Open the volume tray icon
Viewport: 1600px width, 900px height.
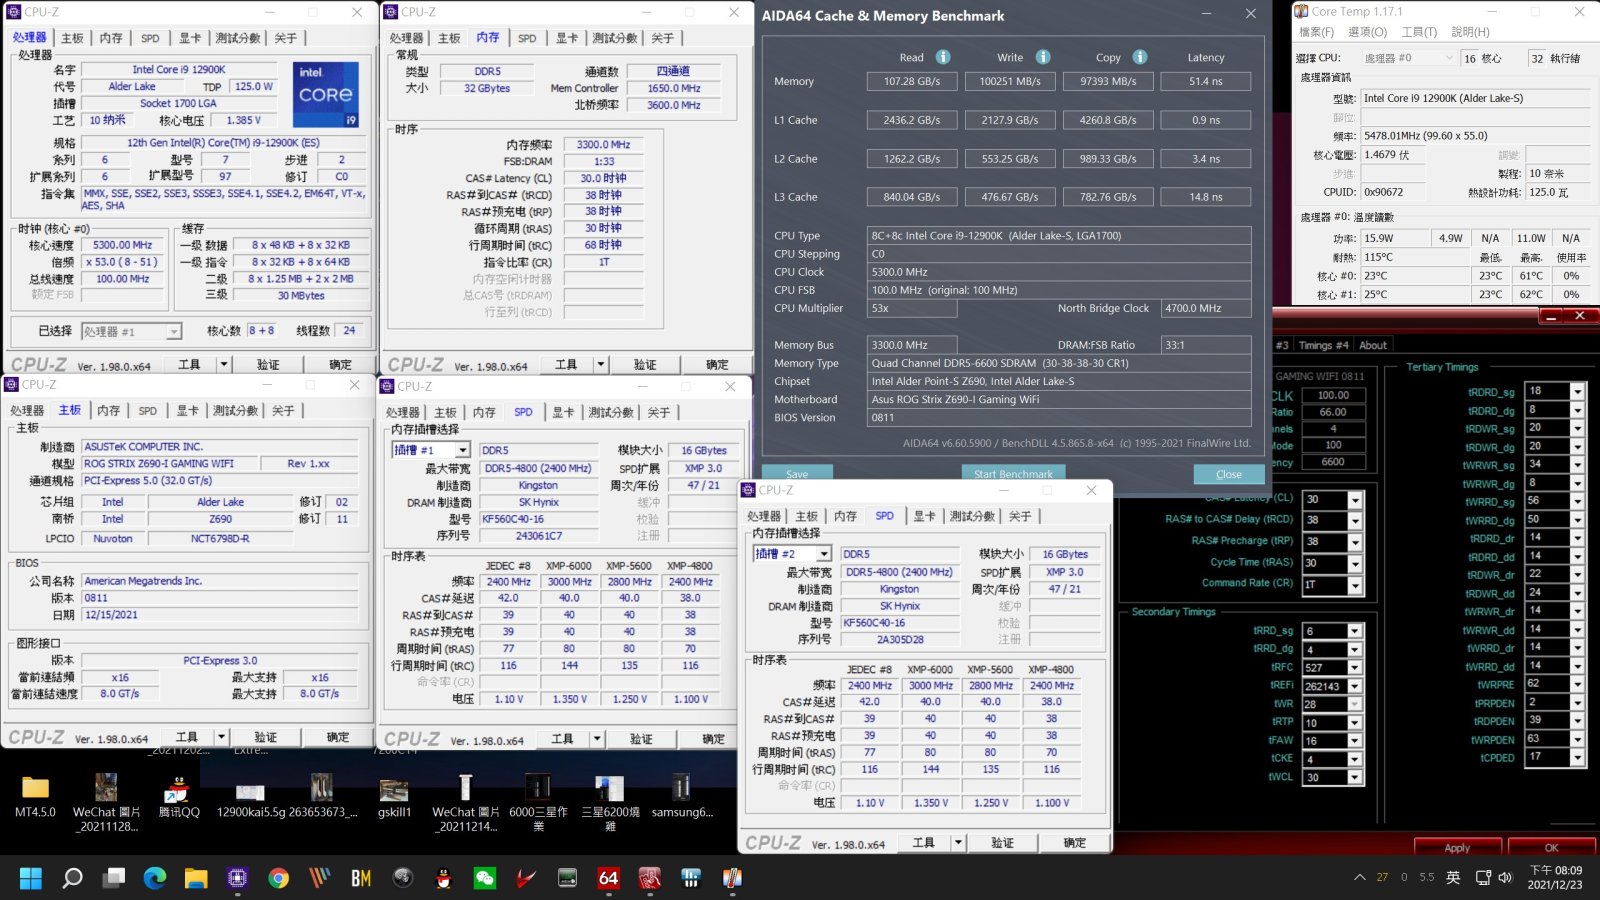coord(1505,877)
